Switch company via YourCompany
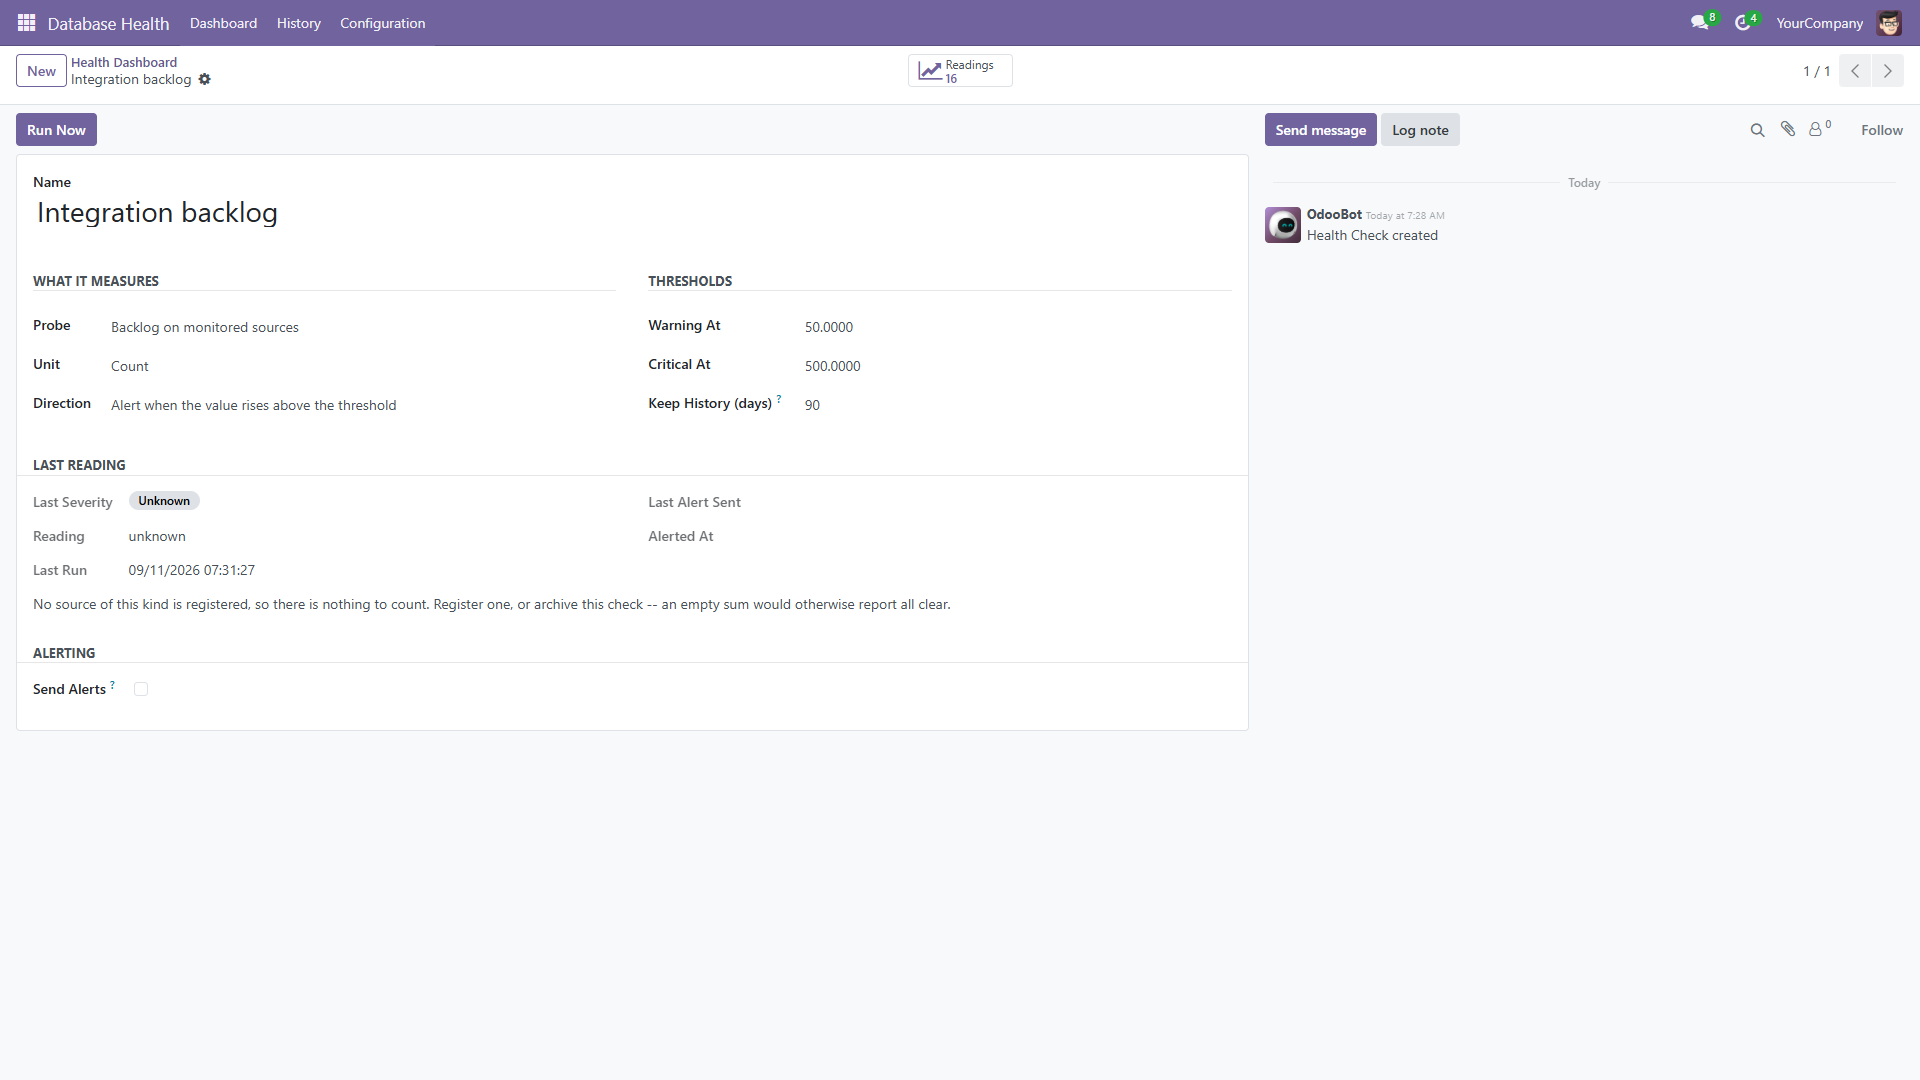Viewport: 1920px width, 1080px height. pyautogui.click(x=1819, y=23)
